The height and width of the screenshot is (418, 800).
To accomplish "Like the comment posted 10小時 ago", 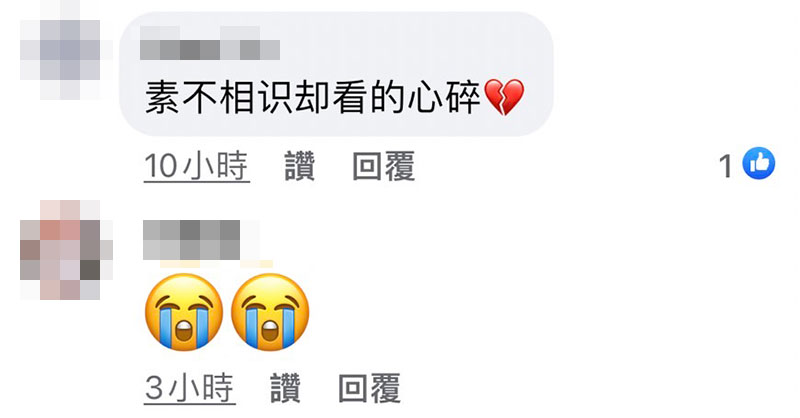I will pyautogui.click(x=299, y=166).
